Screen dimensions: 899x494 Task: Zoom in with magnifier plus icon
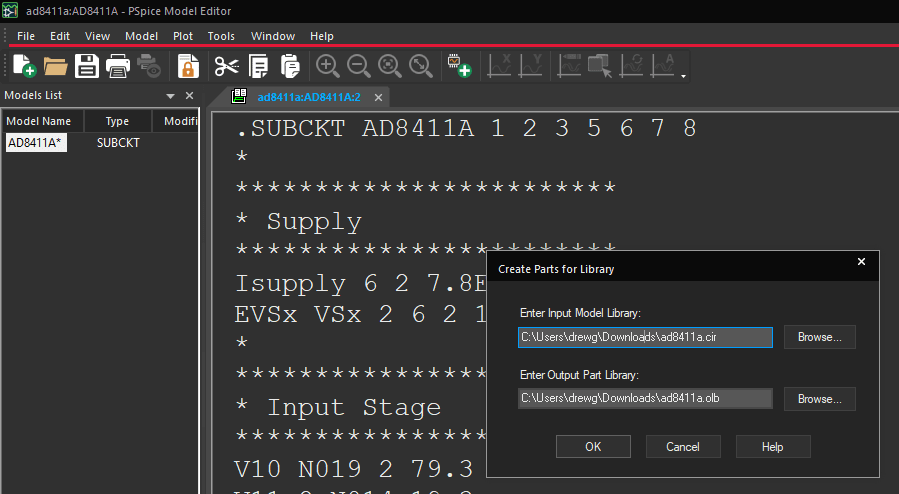327,66
